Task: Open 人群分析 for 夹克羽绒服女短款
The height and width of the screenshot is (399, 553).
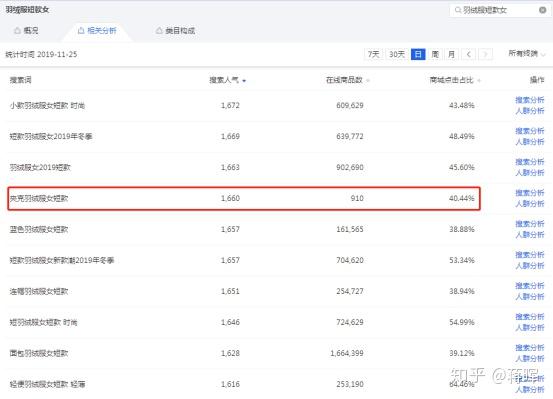Action: (x=529, y=204)
